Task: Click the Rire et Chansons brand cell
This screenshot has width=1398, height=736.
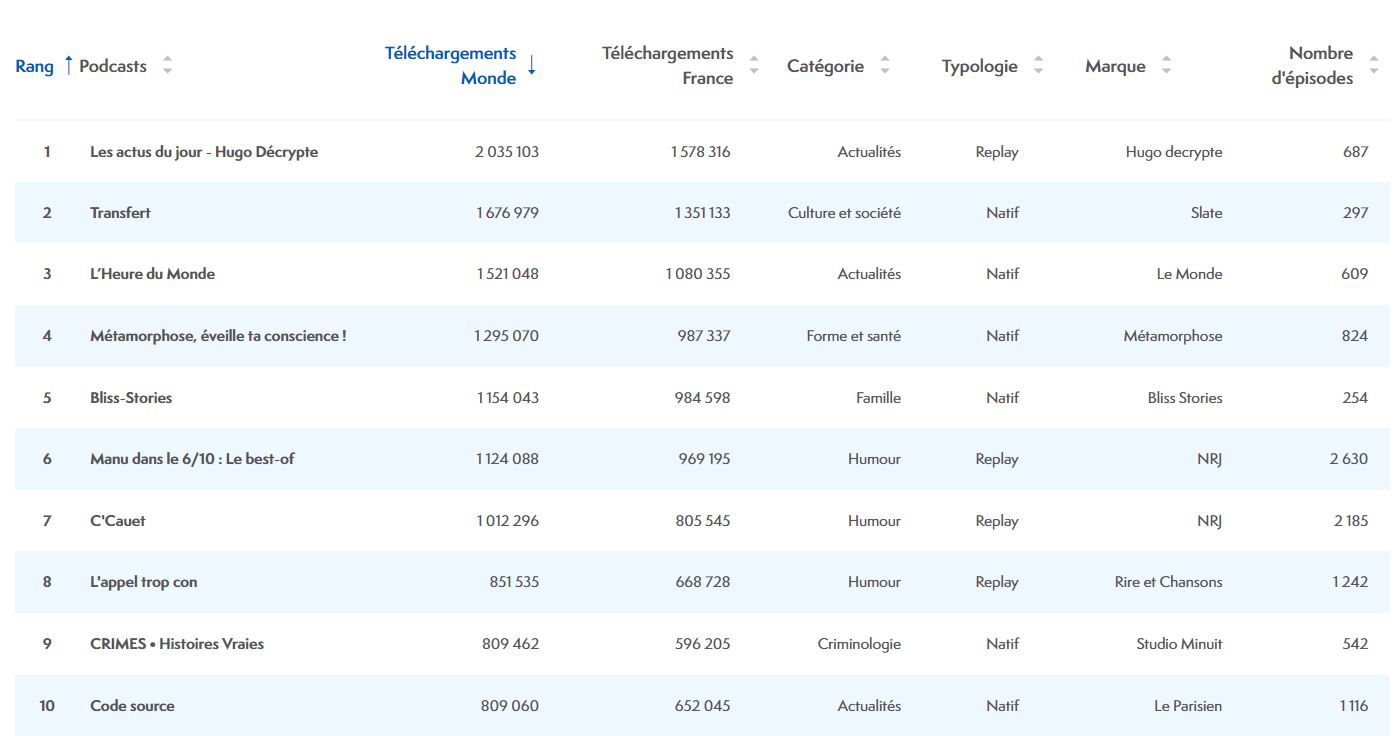Action: coord(1169,582)
